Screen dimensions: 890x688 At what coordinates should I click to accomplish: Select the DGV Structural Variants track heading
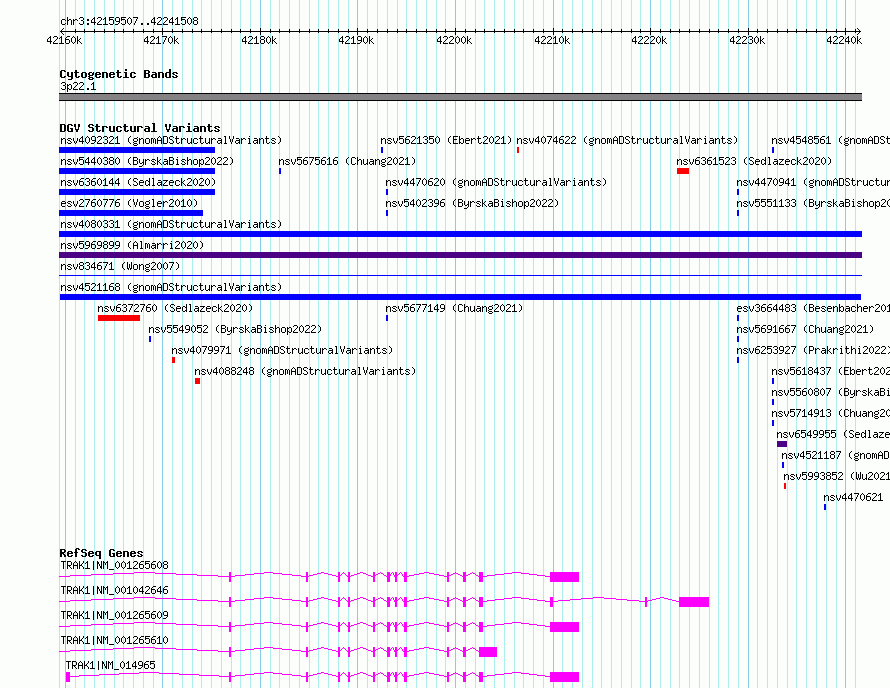[x=140, y=128]
